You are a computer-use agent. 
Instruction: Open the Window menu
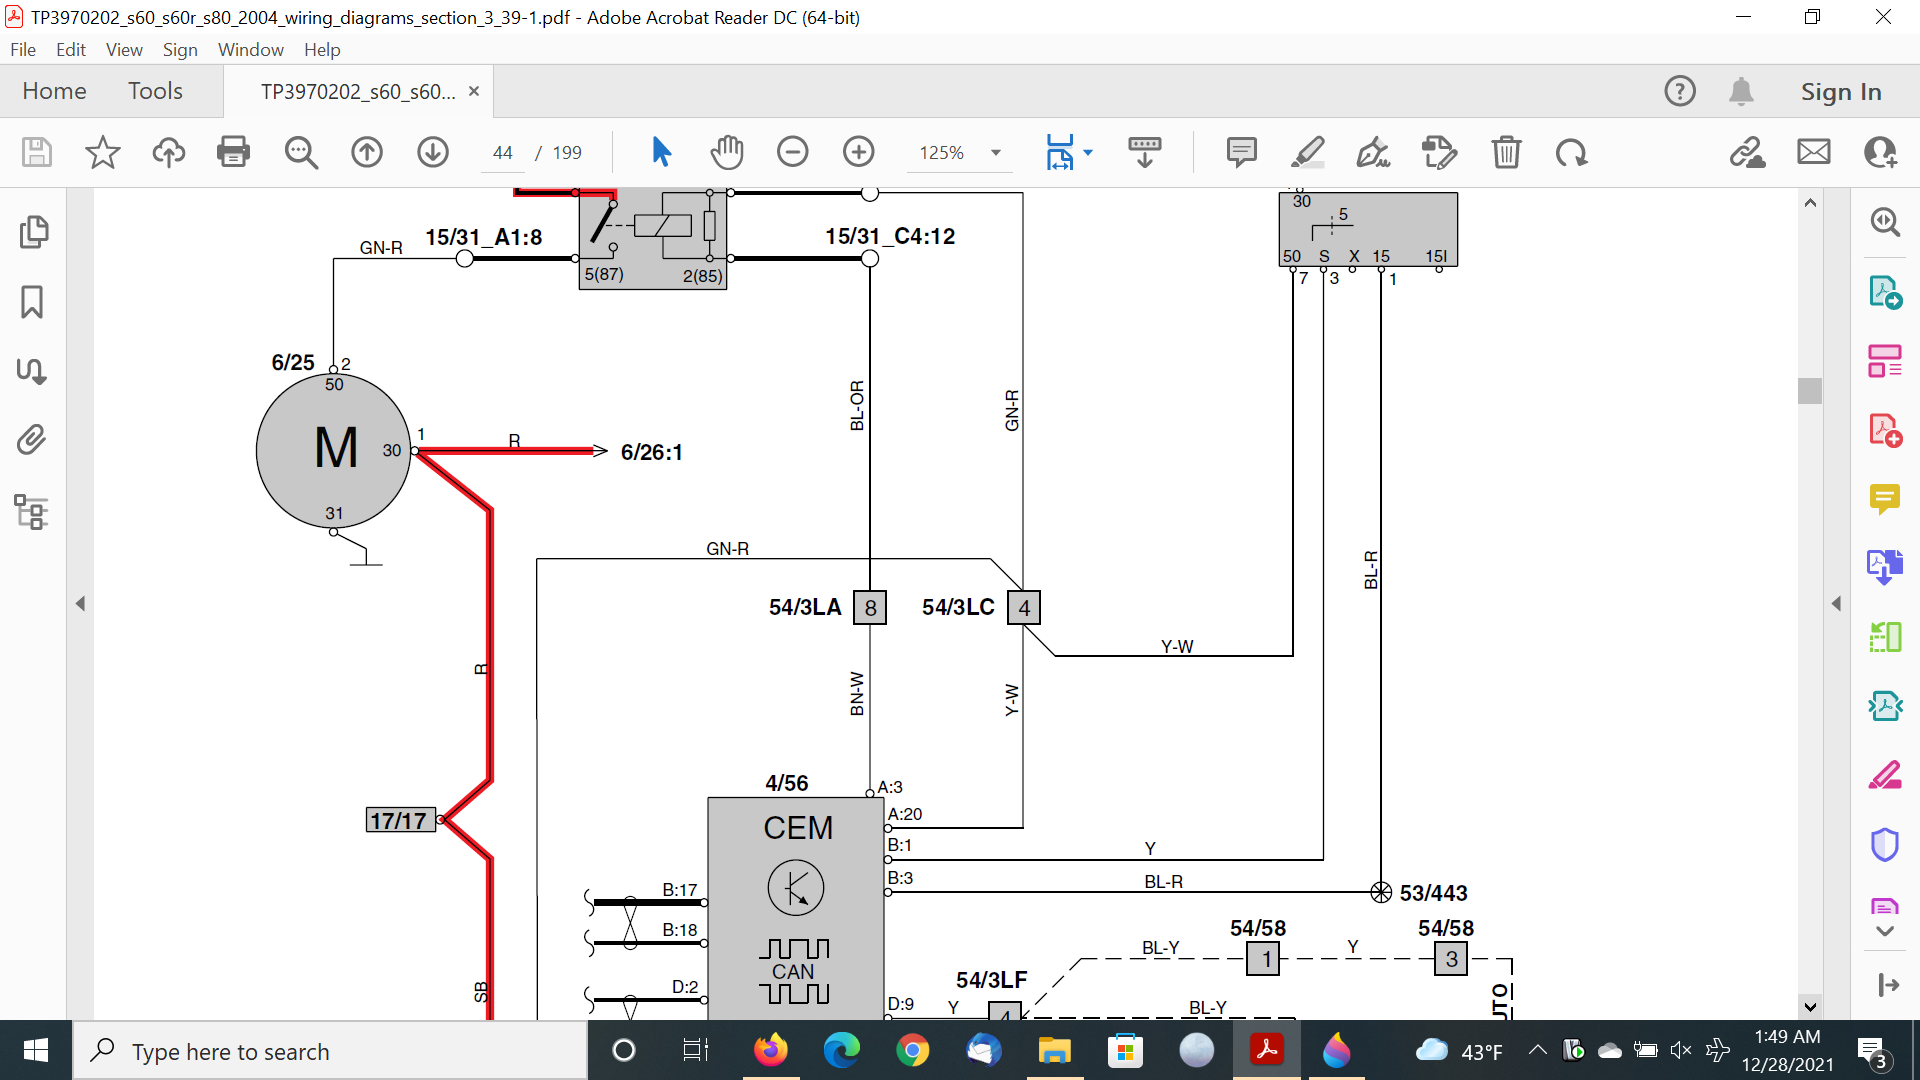pos(250,50)
